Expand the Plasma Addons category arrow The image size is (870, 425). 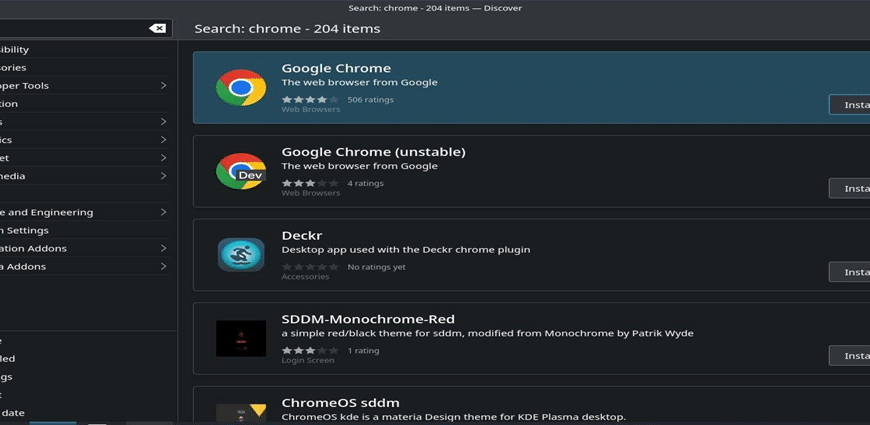(163, 266)
